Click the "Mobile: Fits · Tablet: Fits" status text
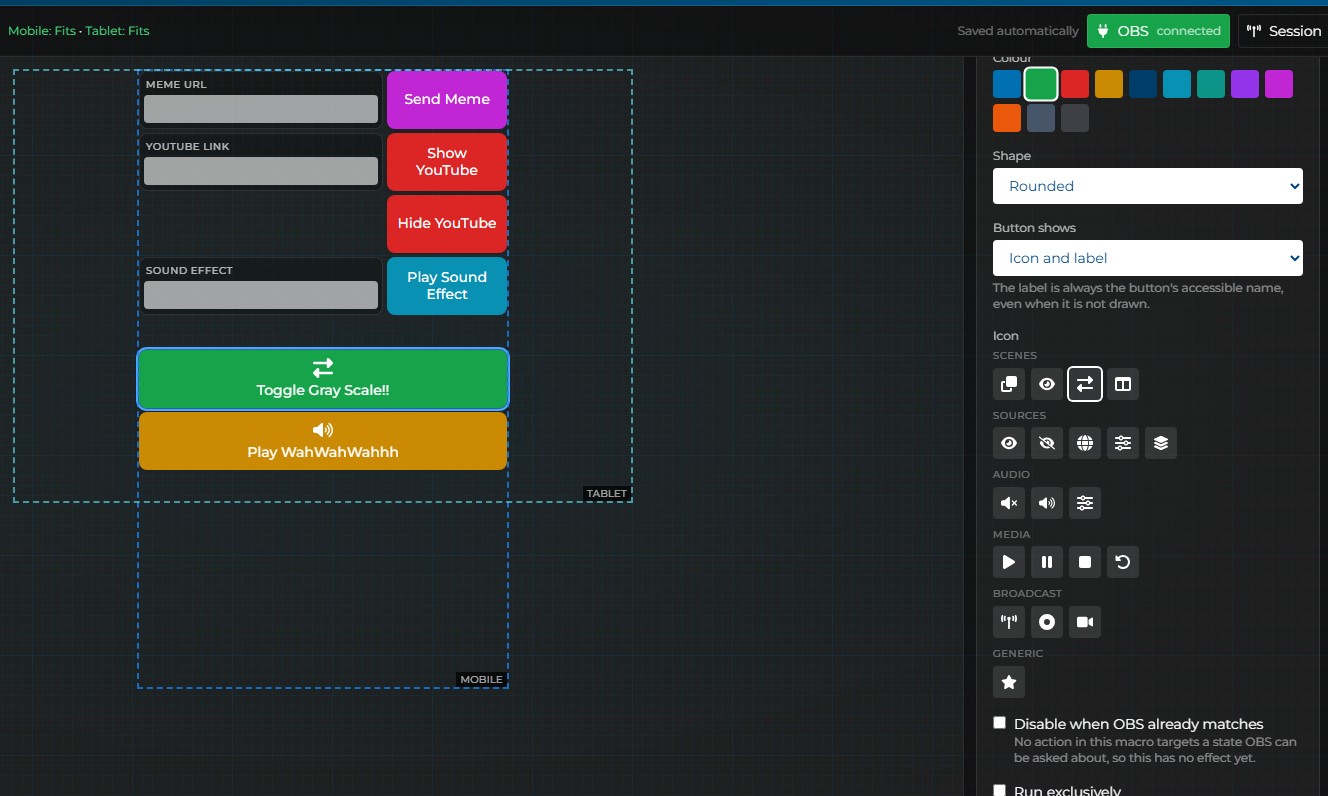The height and width of the screenshot is (796, 1328). pos(79,31)
